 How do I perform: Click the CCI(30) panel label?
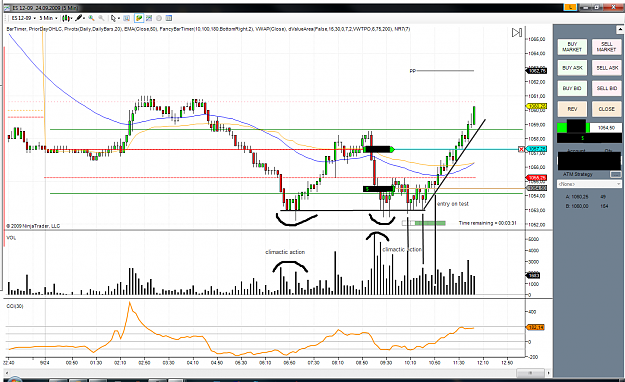(15, 306)
